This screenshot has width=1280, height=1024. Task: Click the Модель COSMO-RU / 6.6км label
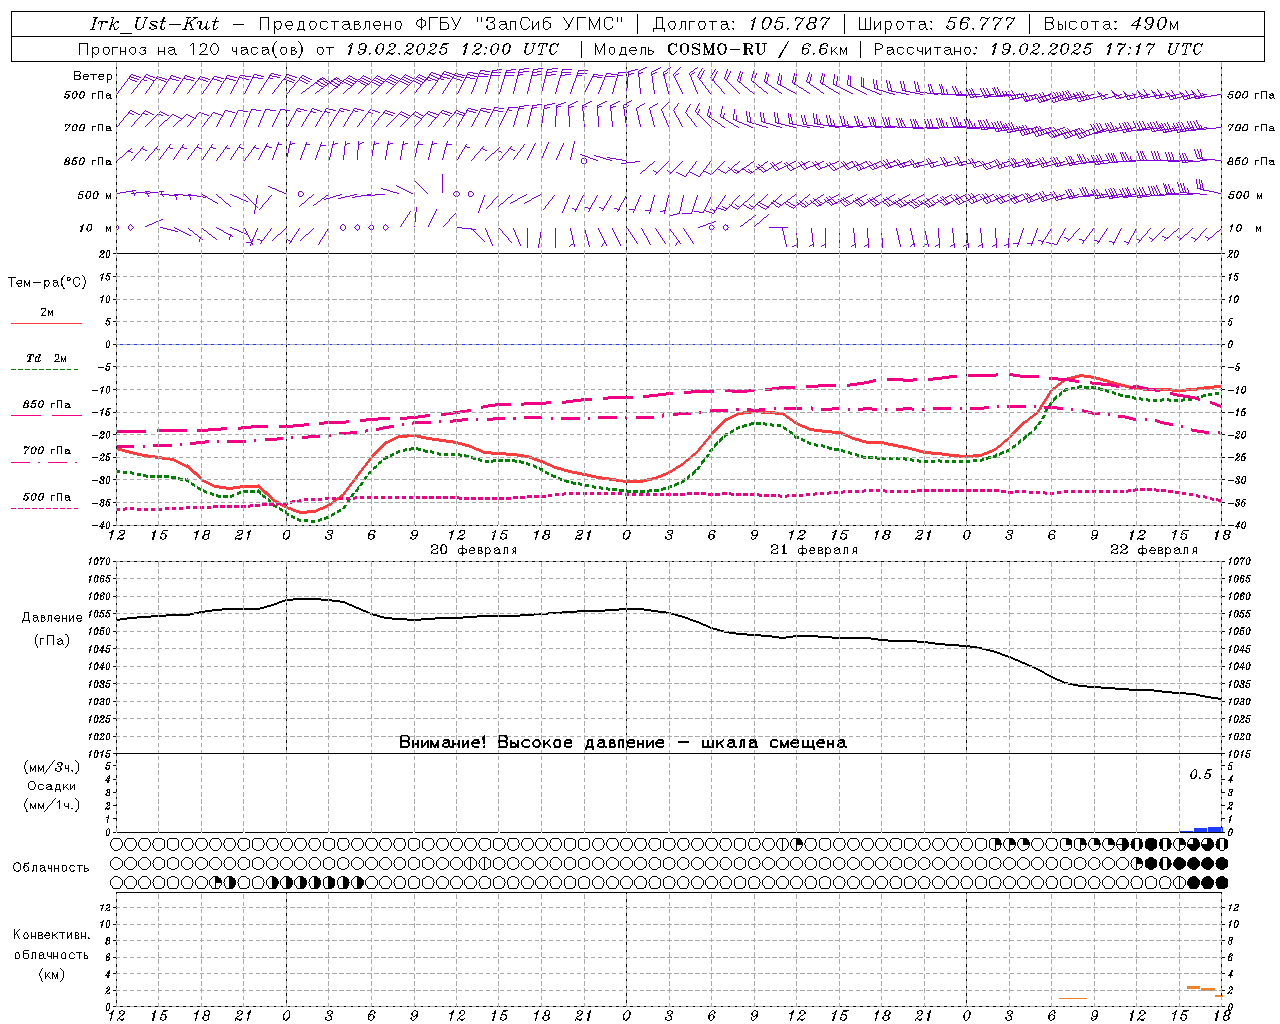(x=721, y=49)
